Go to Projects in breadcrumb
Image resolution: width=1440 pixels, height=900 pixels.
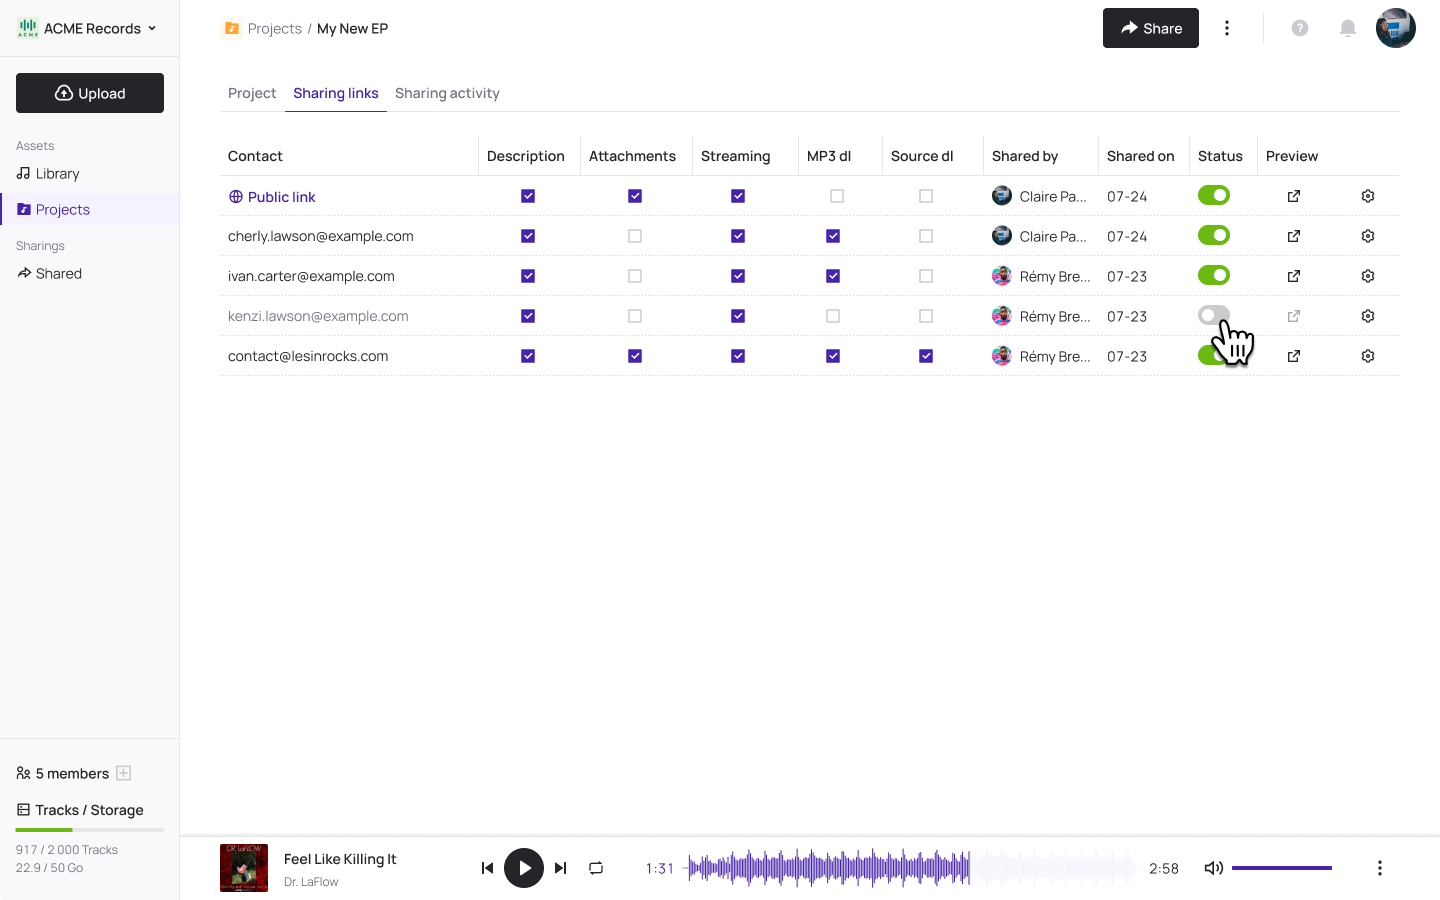coord(274,28)
